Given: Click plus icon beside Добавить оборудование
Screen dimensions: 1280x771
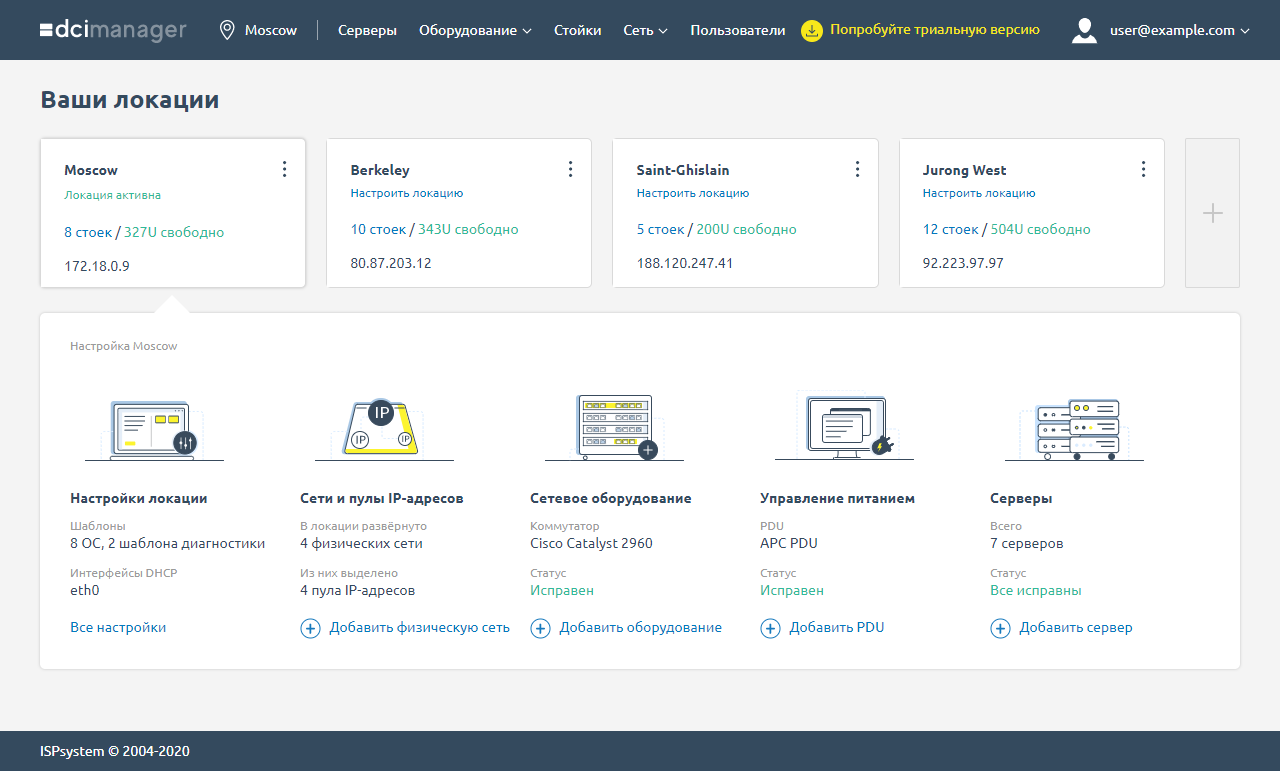Looking at the screenshot, I should (x=540, y=628).
